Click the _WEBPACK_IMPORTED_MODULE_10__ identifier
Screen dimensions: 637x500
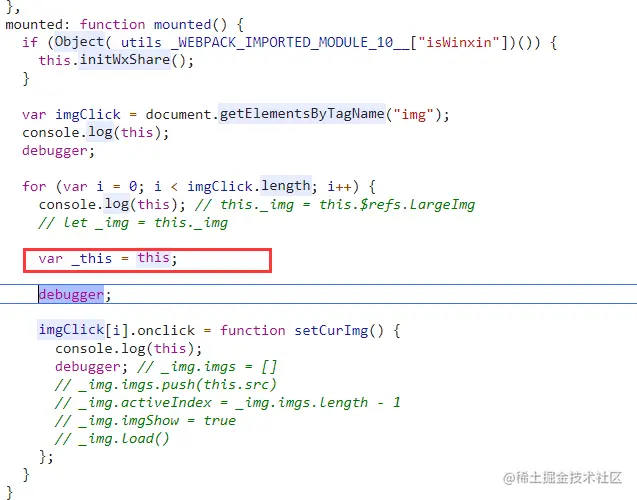click(x=290, y=42)
